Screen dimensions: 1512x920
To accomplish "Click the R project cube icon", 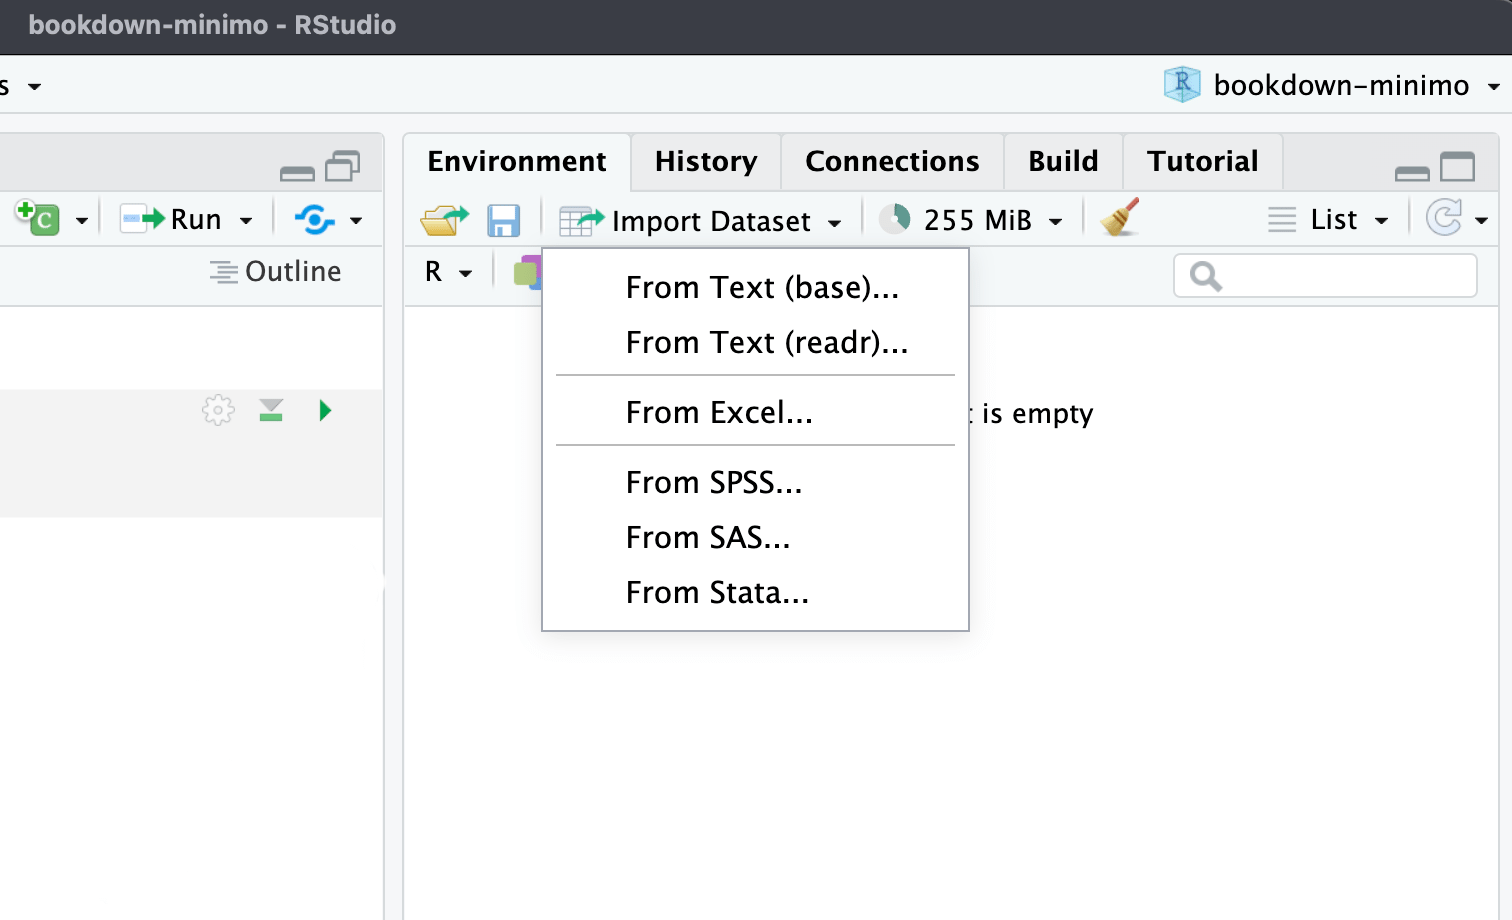I will [x=1182, y=84].
